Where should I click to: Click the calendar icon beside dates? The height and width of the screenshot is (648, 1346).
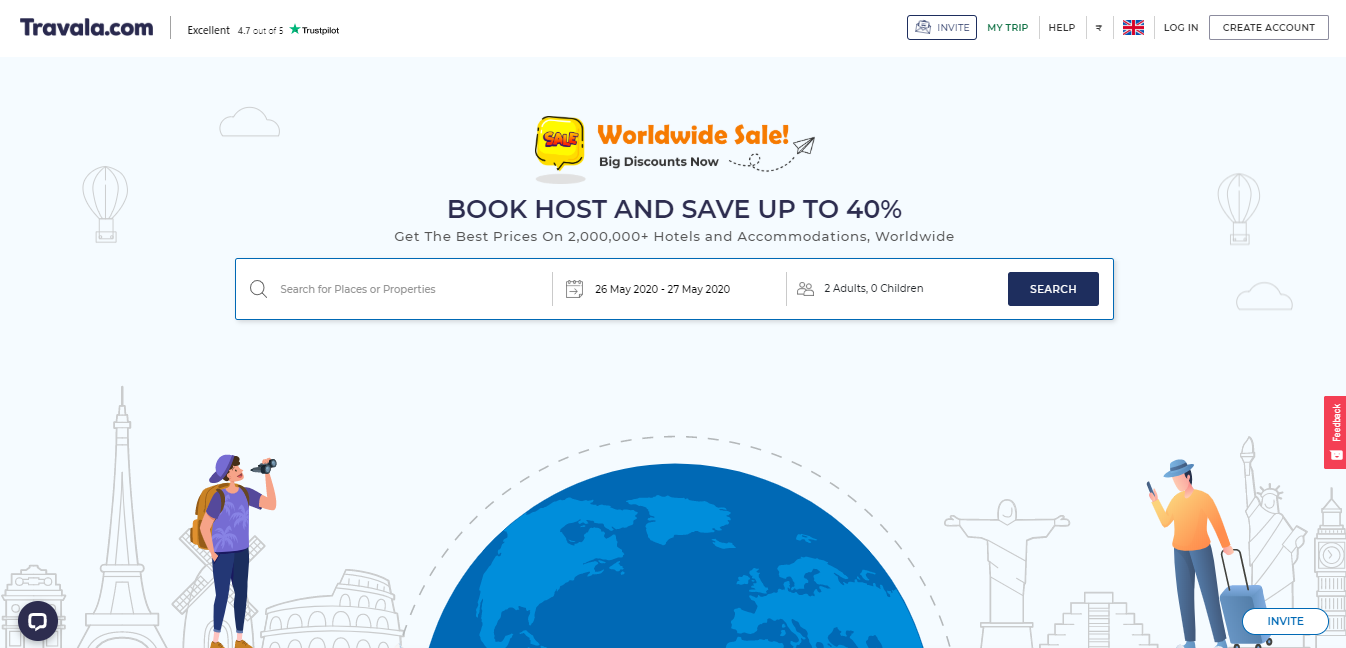coord(574,289)
